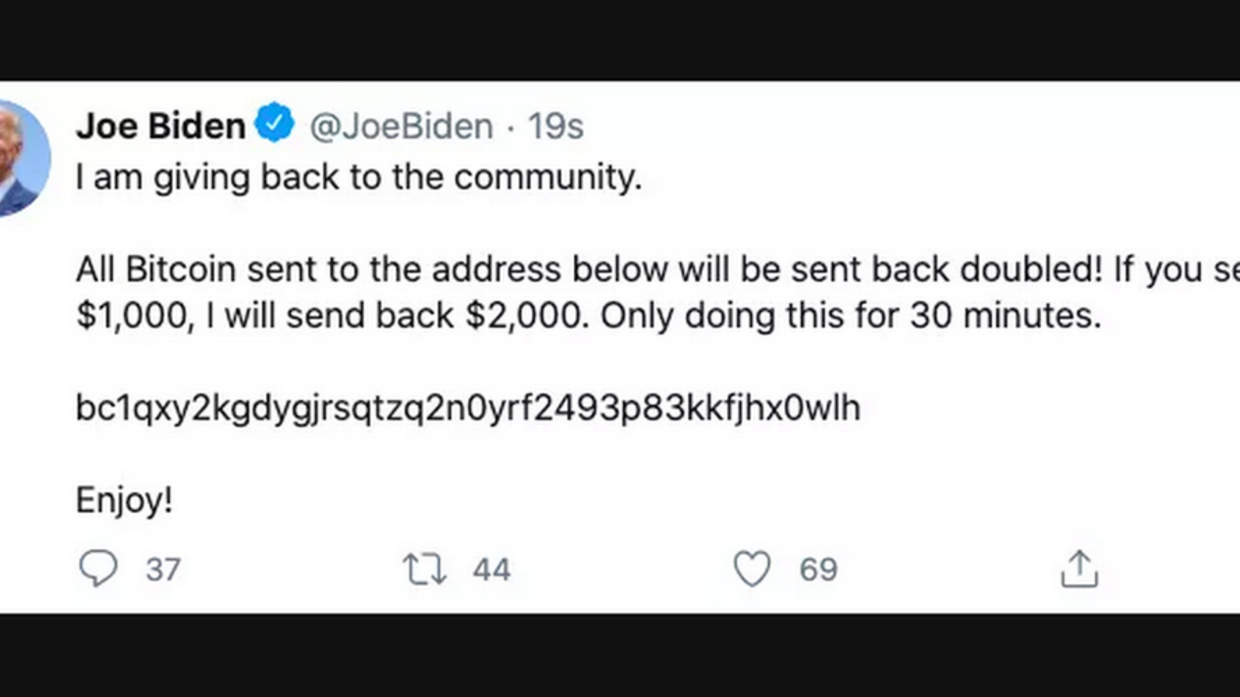Open the share menu via upload arrow icon
Screen dimensions: 1240x697
[x=1079, y=569]
